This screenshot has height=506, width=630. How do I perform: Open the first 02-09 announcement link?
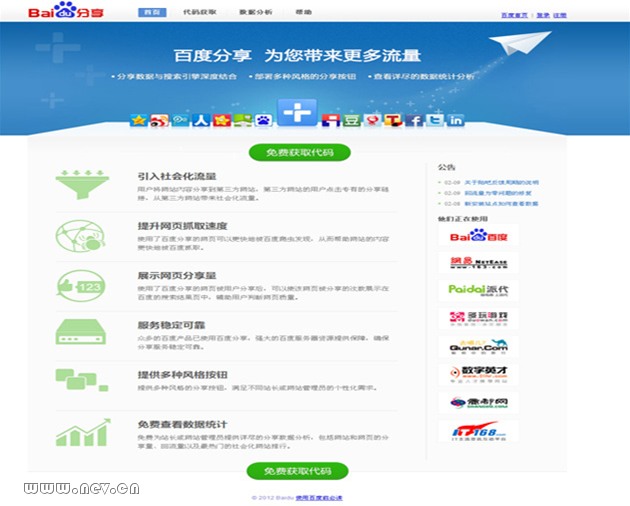coord(501,182)
